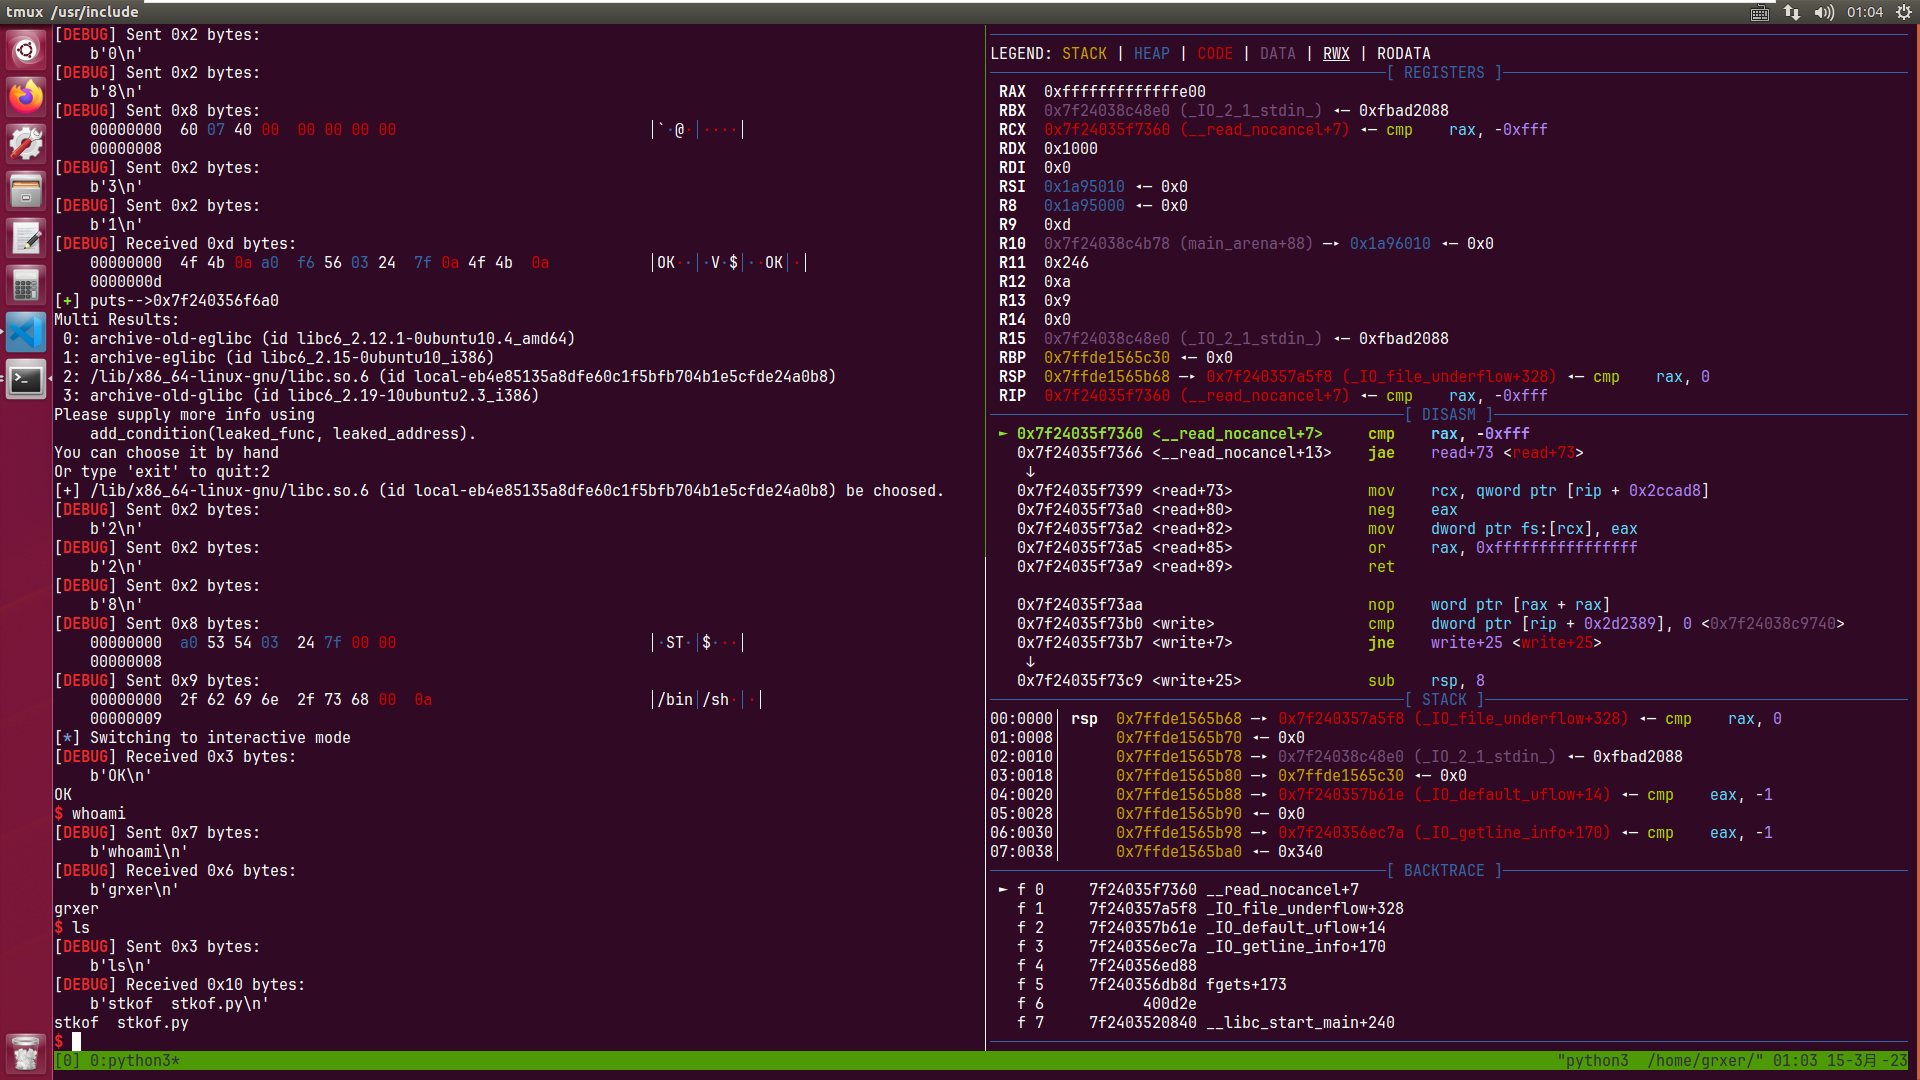The image size is (1920, 1080).
Task: Click the 'jae read+73' disassembly line
Action: 1300,453
